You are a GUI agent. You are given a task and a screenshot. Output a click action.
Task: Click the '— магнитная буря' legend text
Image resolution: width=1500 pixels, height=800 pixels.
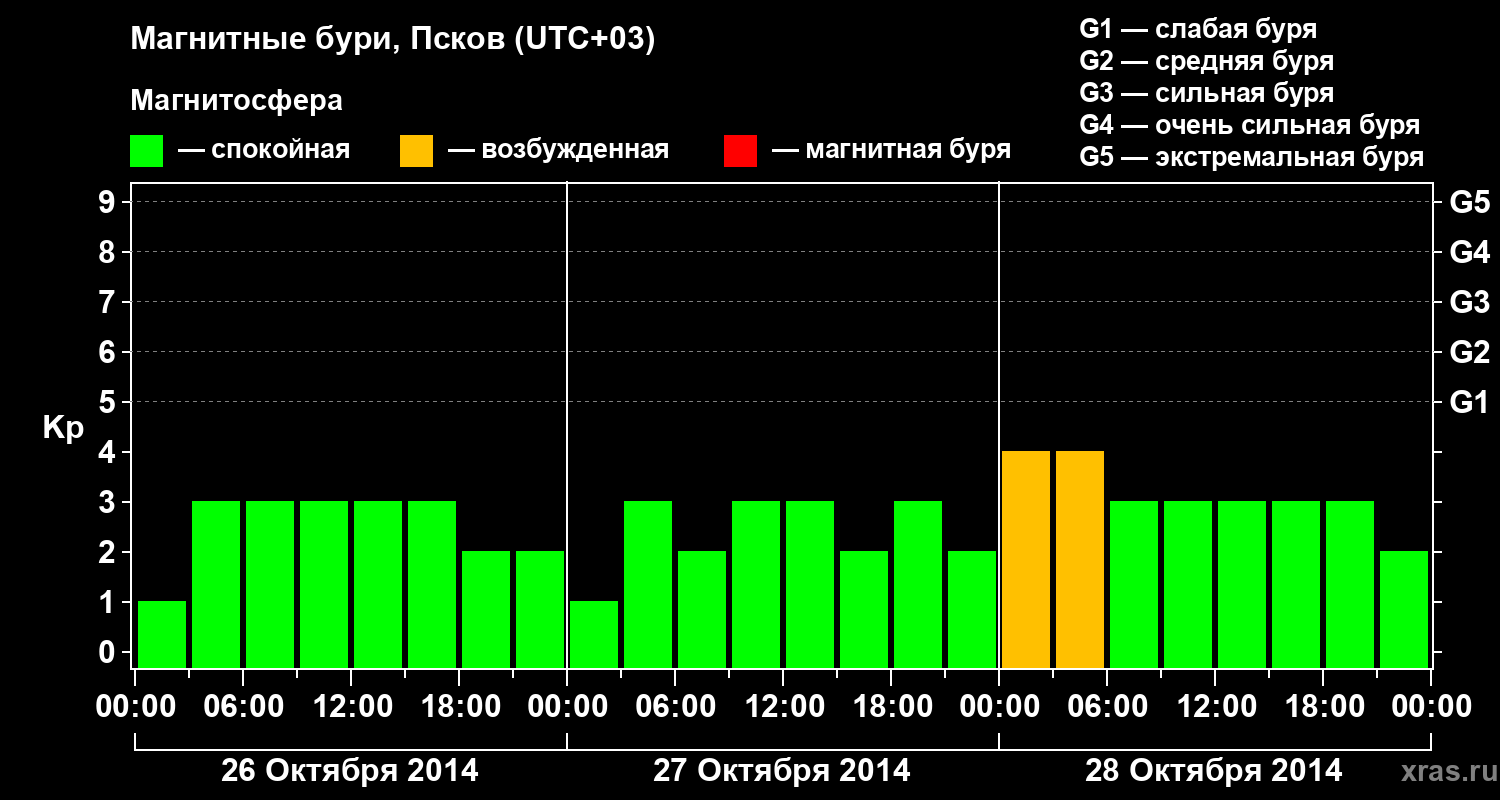(x=892, y=150)
